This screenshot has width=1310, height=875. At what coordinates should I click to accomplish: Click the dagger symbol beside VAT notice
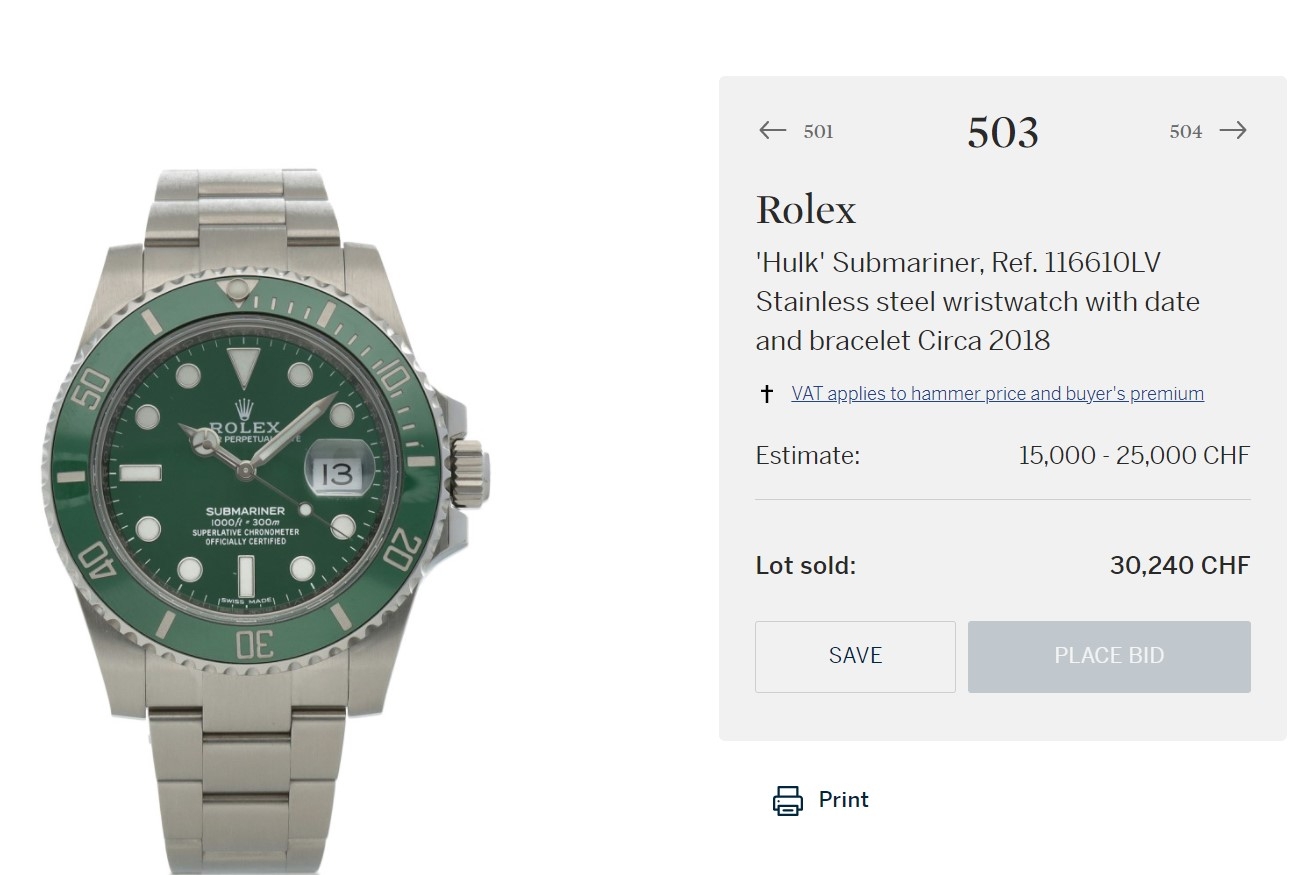pos(767,394)
